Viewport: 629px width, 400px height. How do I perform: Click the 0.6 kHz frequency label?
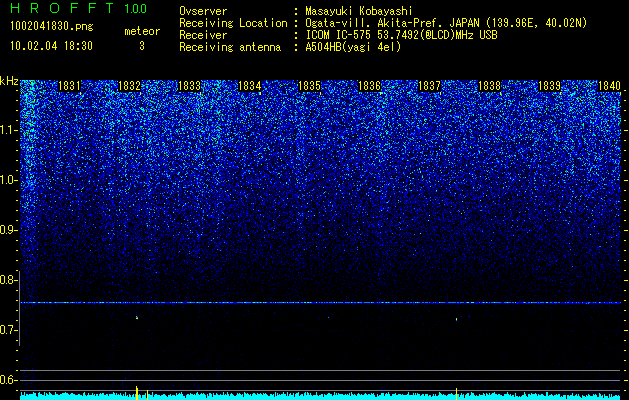(x=9, y=380)
